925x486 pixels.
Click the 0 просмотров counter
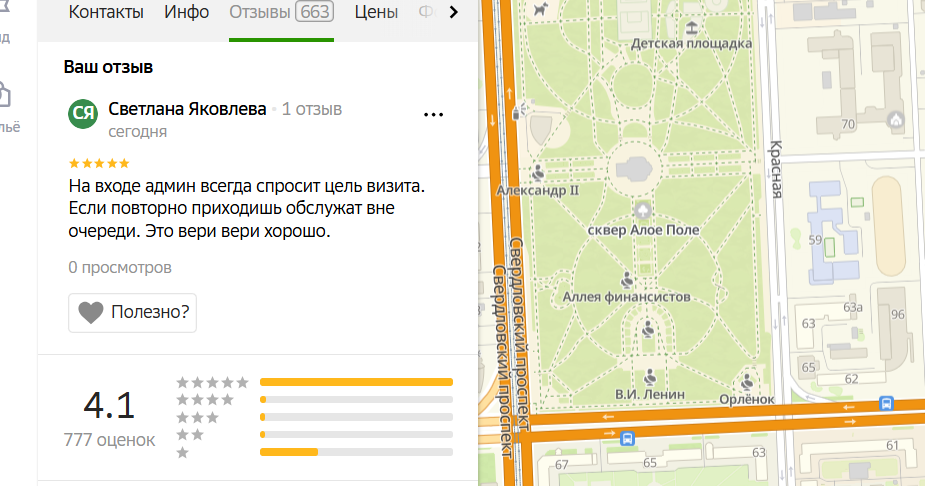click(120, 268)
